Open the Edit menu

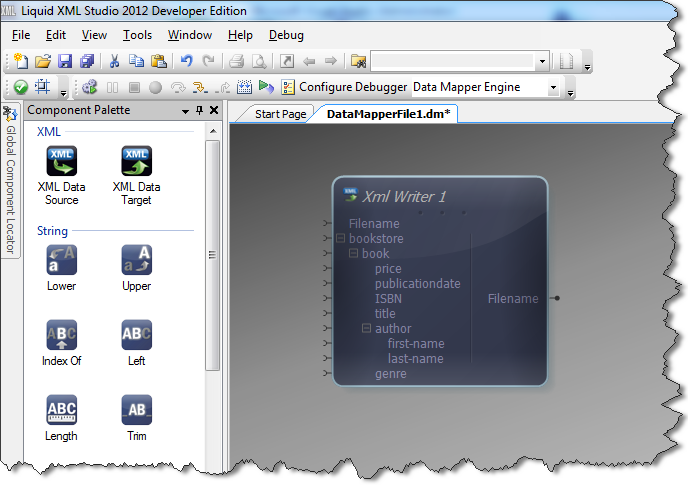[56, 35]
